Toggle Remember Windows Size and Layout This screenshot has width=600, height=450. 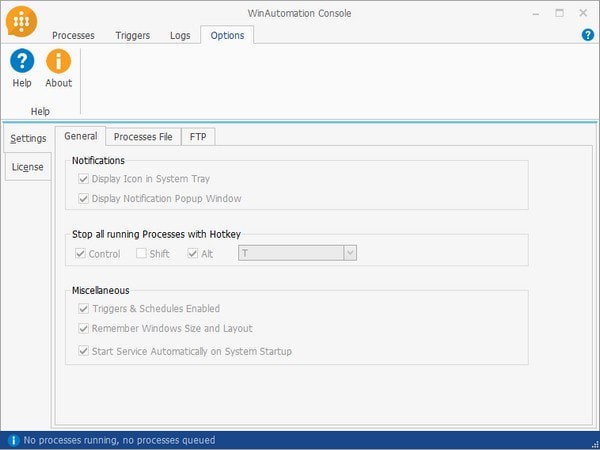click(x=83, y=328)
